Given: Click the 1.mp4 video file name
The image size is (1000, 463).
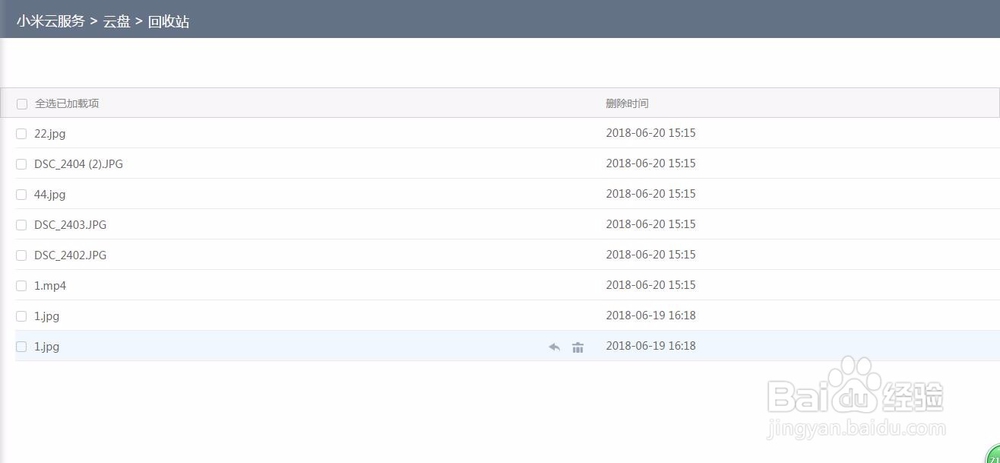Looking at the screenshot, I should tap(50, 286).
